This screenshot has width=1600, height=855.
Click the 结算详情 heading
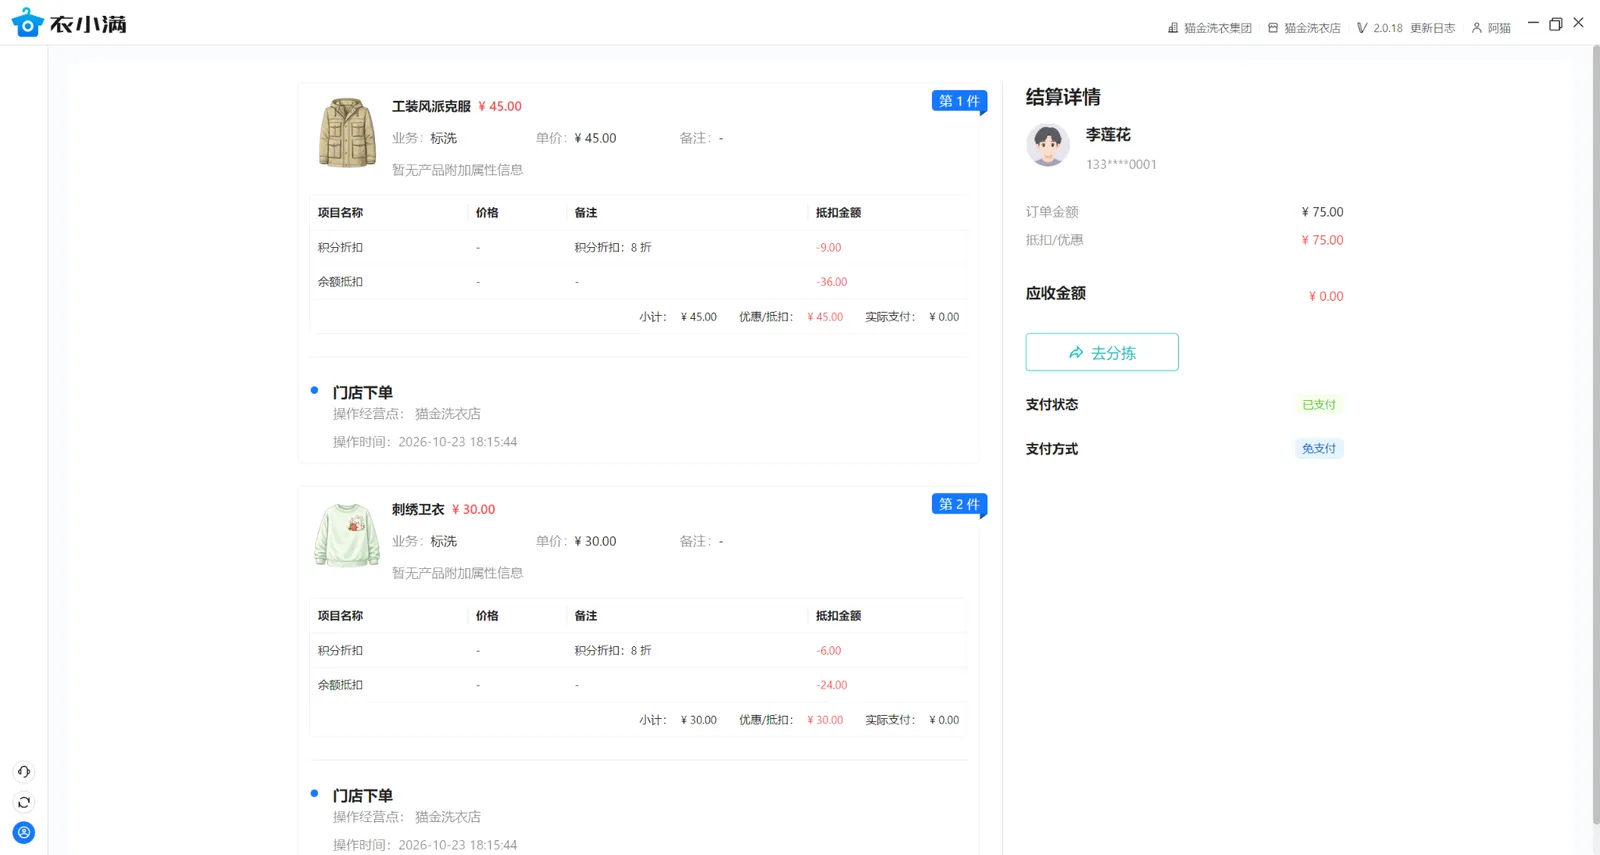1063,97
